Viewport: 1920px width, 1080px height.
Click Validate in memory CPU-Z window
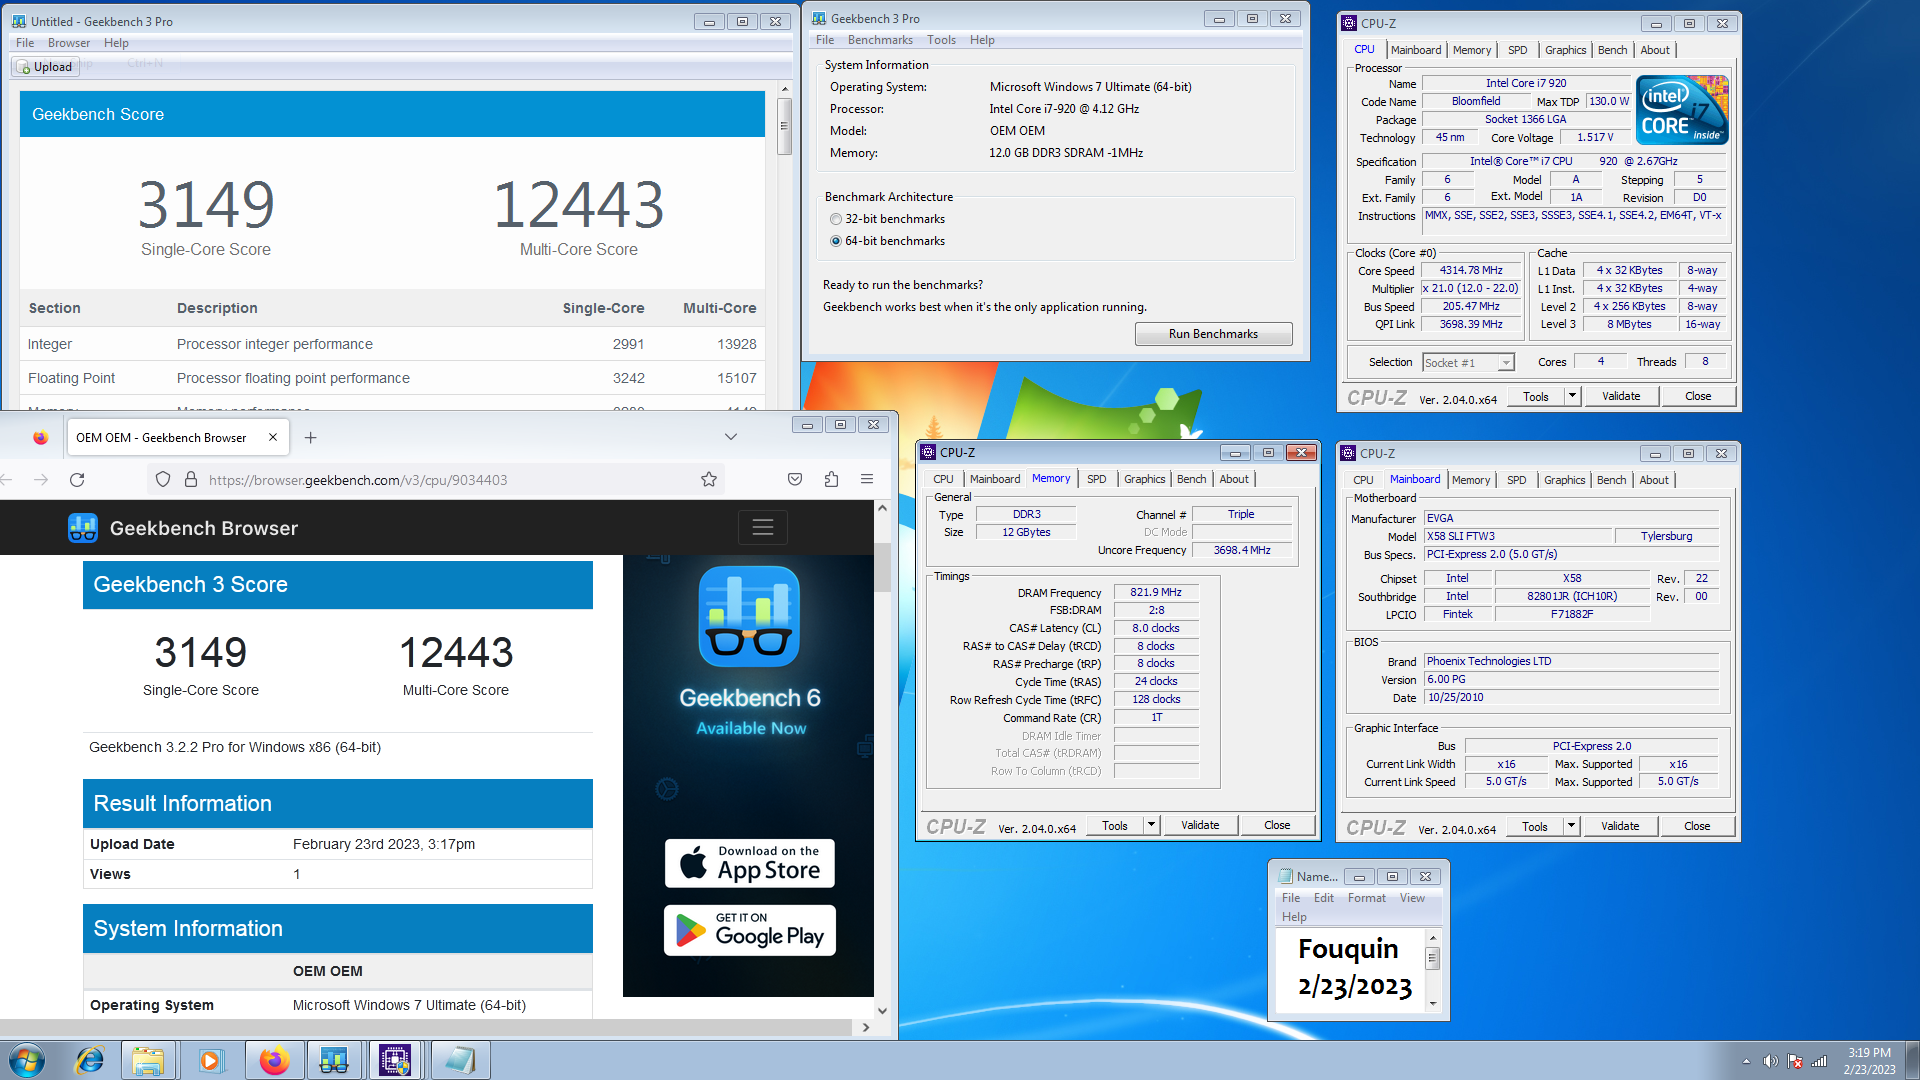pyautogui.click(x=1200, y=825)
